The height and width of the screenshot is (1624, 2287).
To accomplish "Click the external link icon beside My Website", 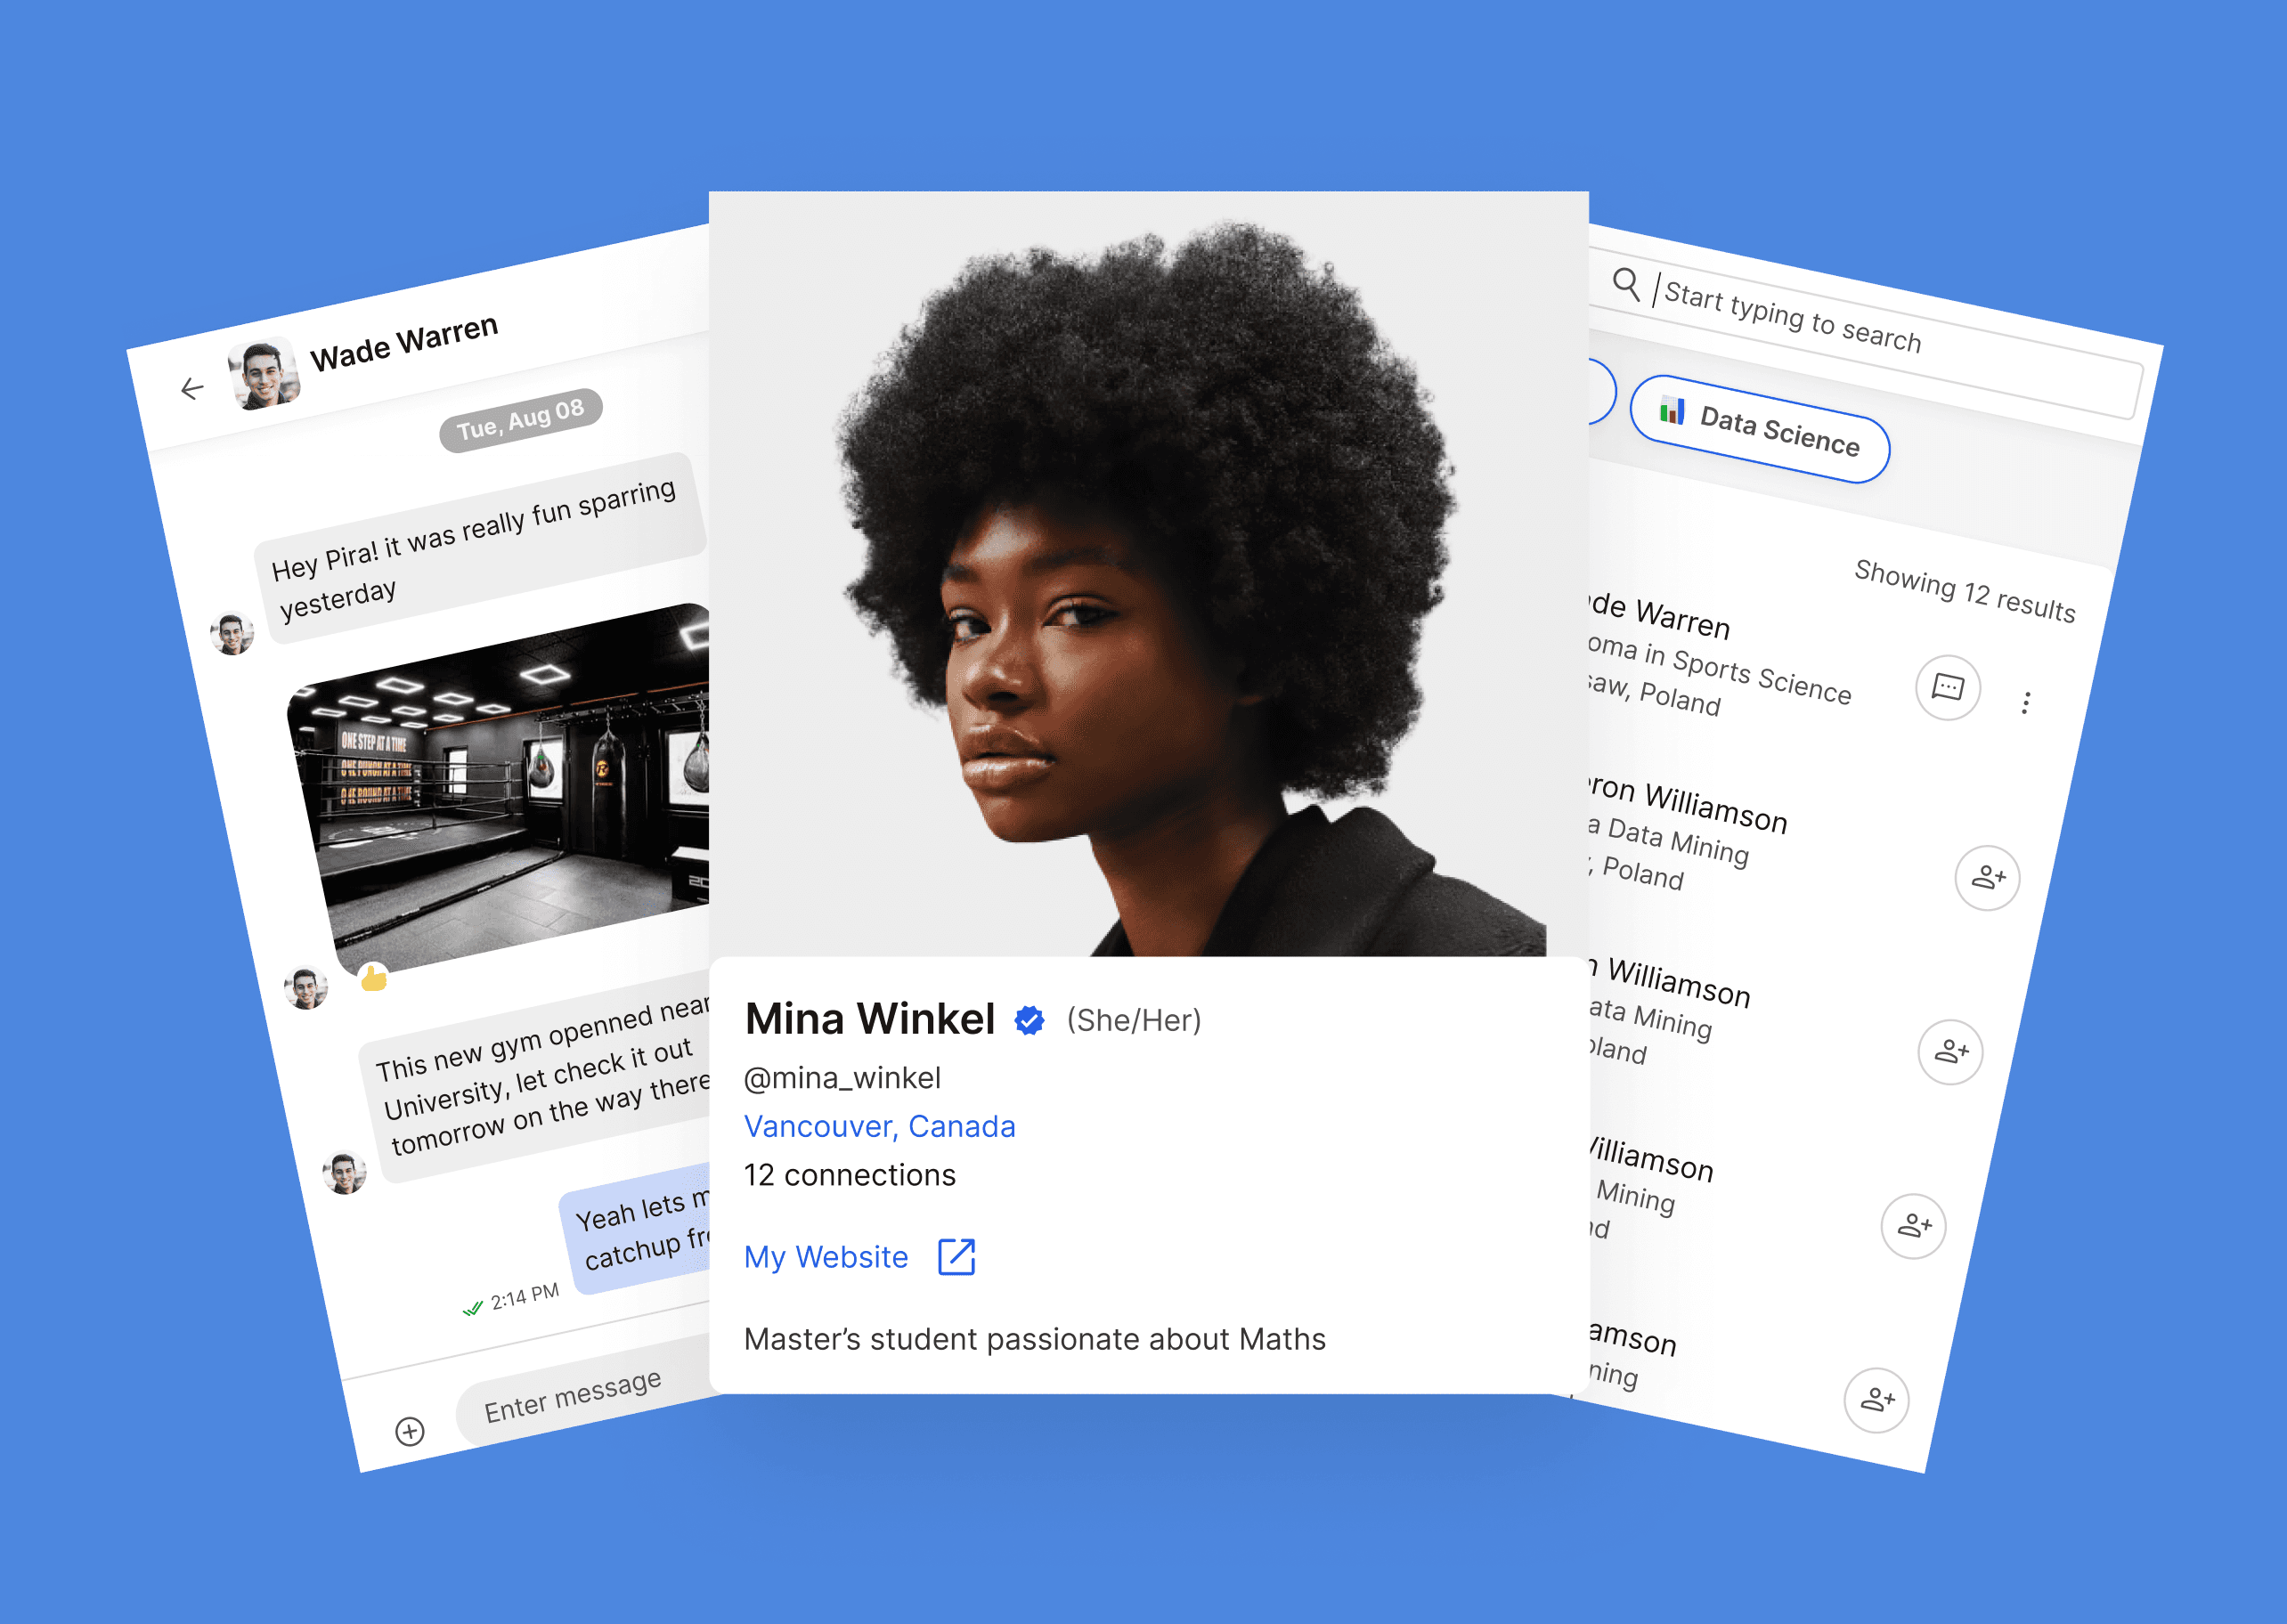I will click(956, 1257).
